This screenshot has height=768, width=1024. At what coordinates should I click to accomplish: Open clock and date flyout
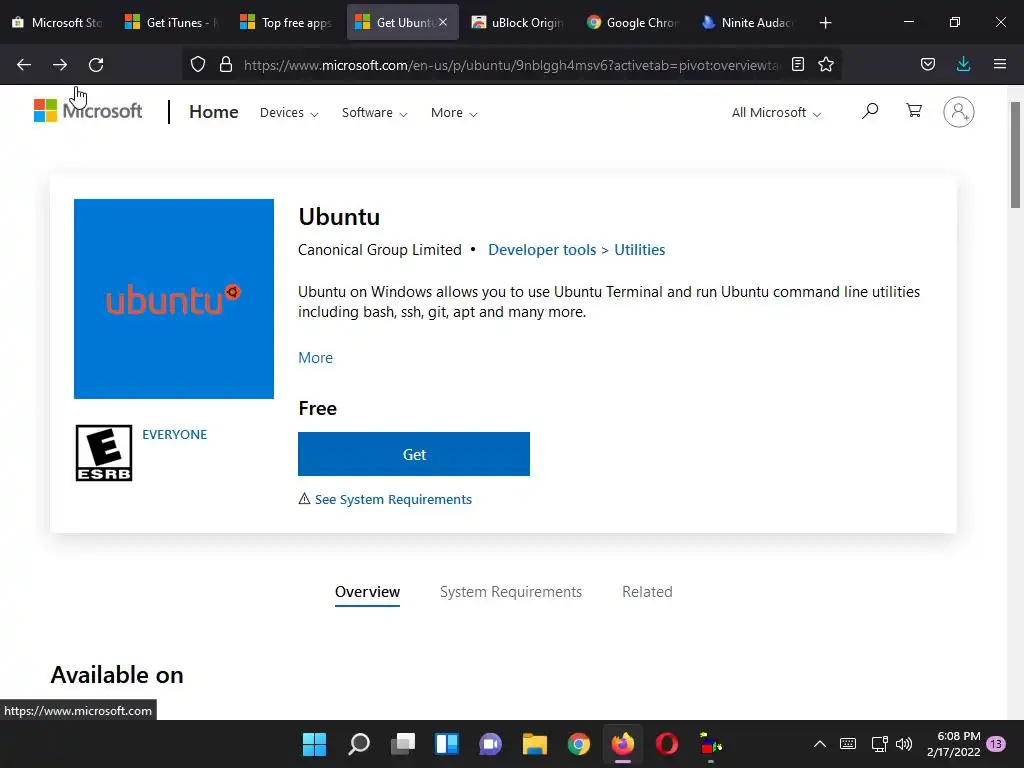953,744
